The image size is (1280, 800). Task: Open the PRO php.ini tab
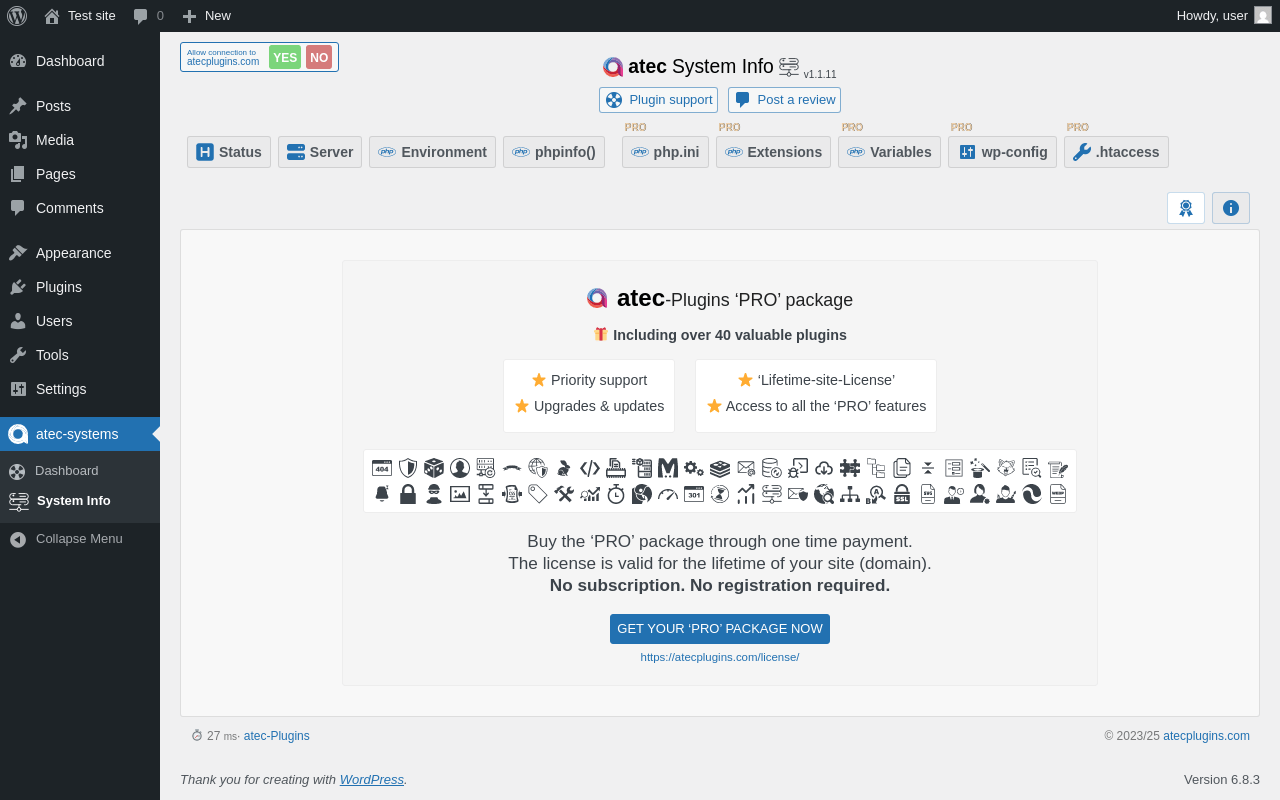click(x=665, y=152)
